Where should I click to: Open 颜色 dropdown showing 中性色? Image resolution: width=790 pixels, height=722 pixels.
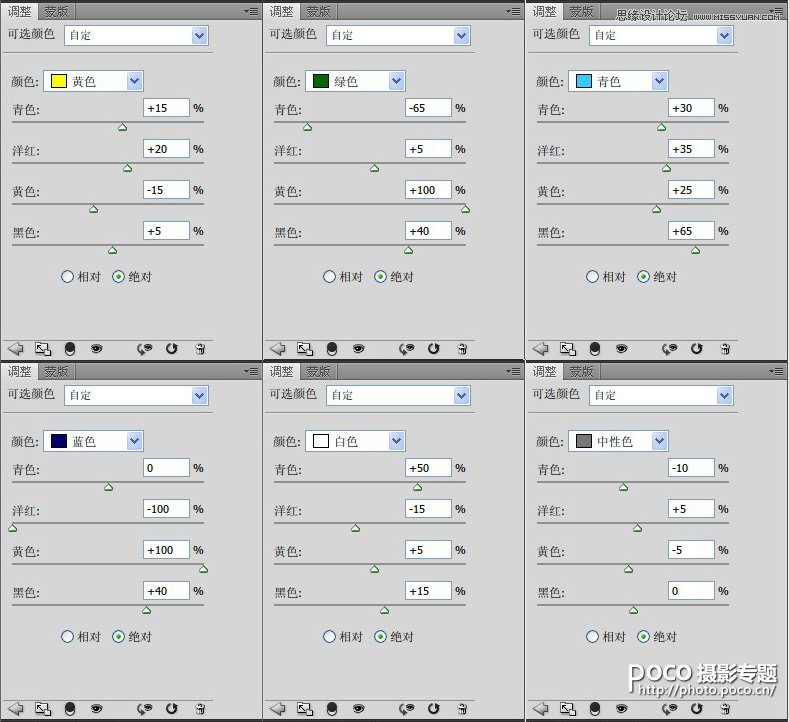(x=619, y=441)
